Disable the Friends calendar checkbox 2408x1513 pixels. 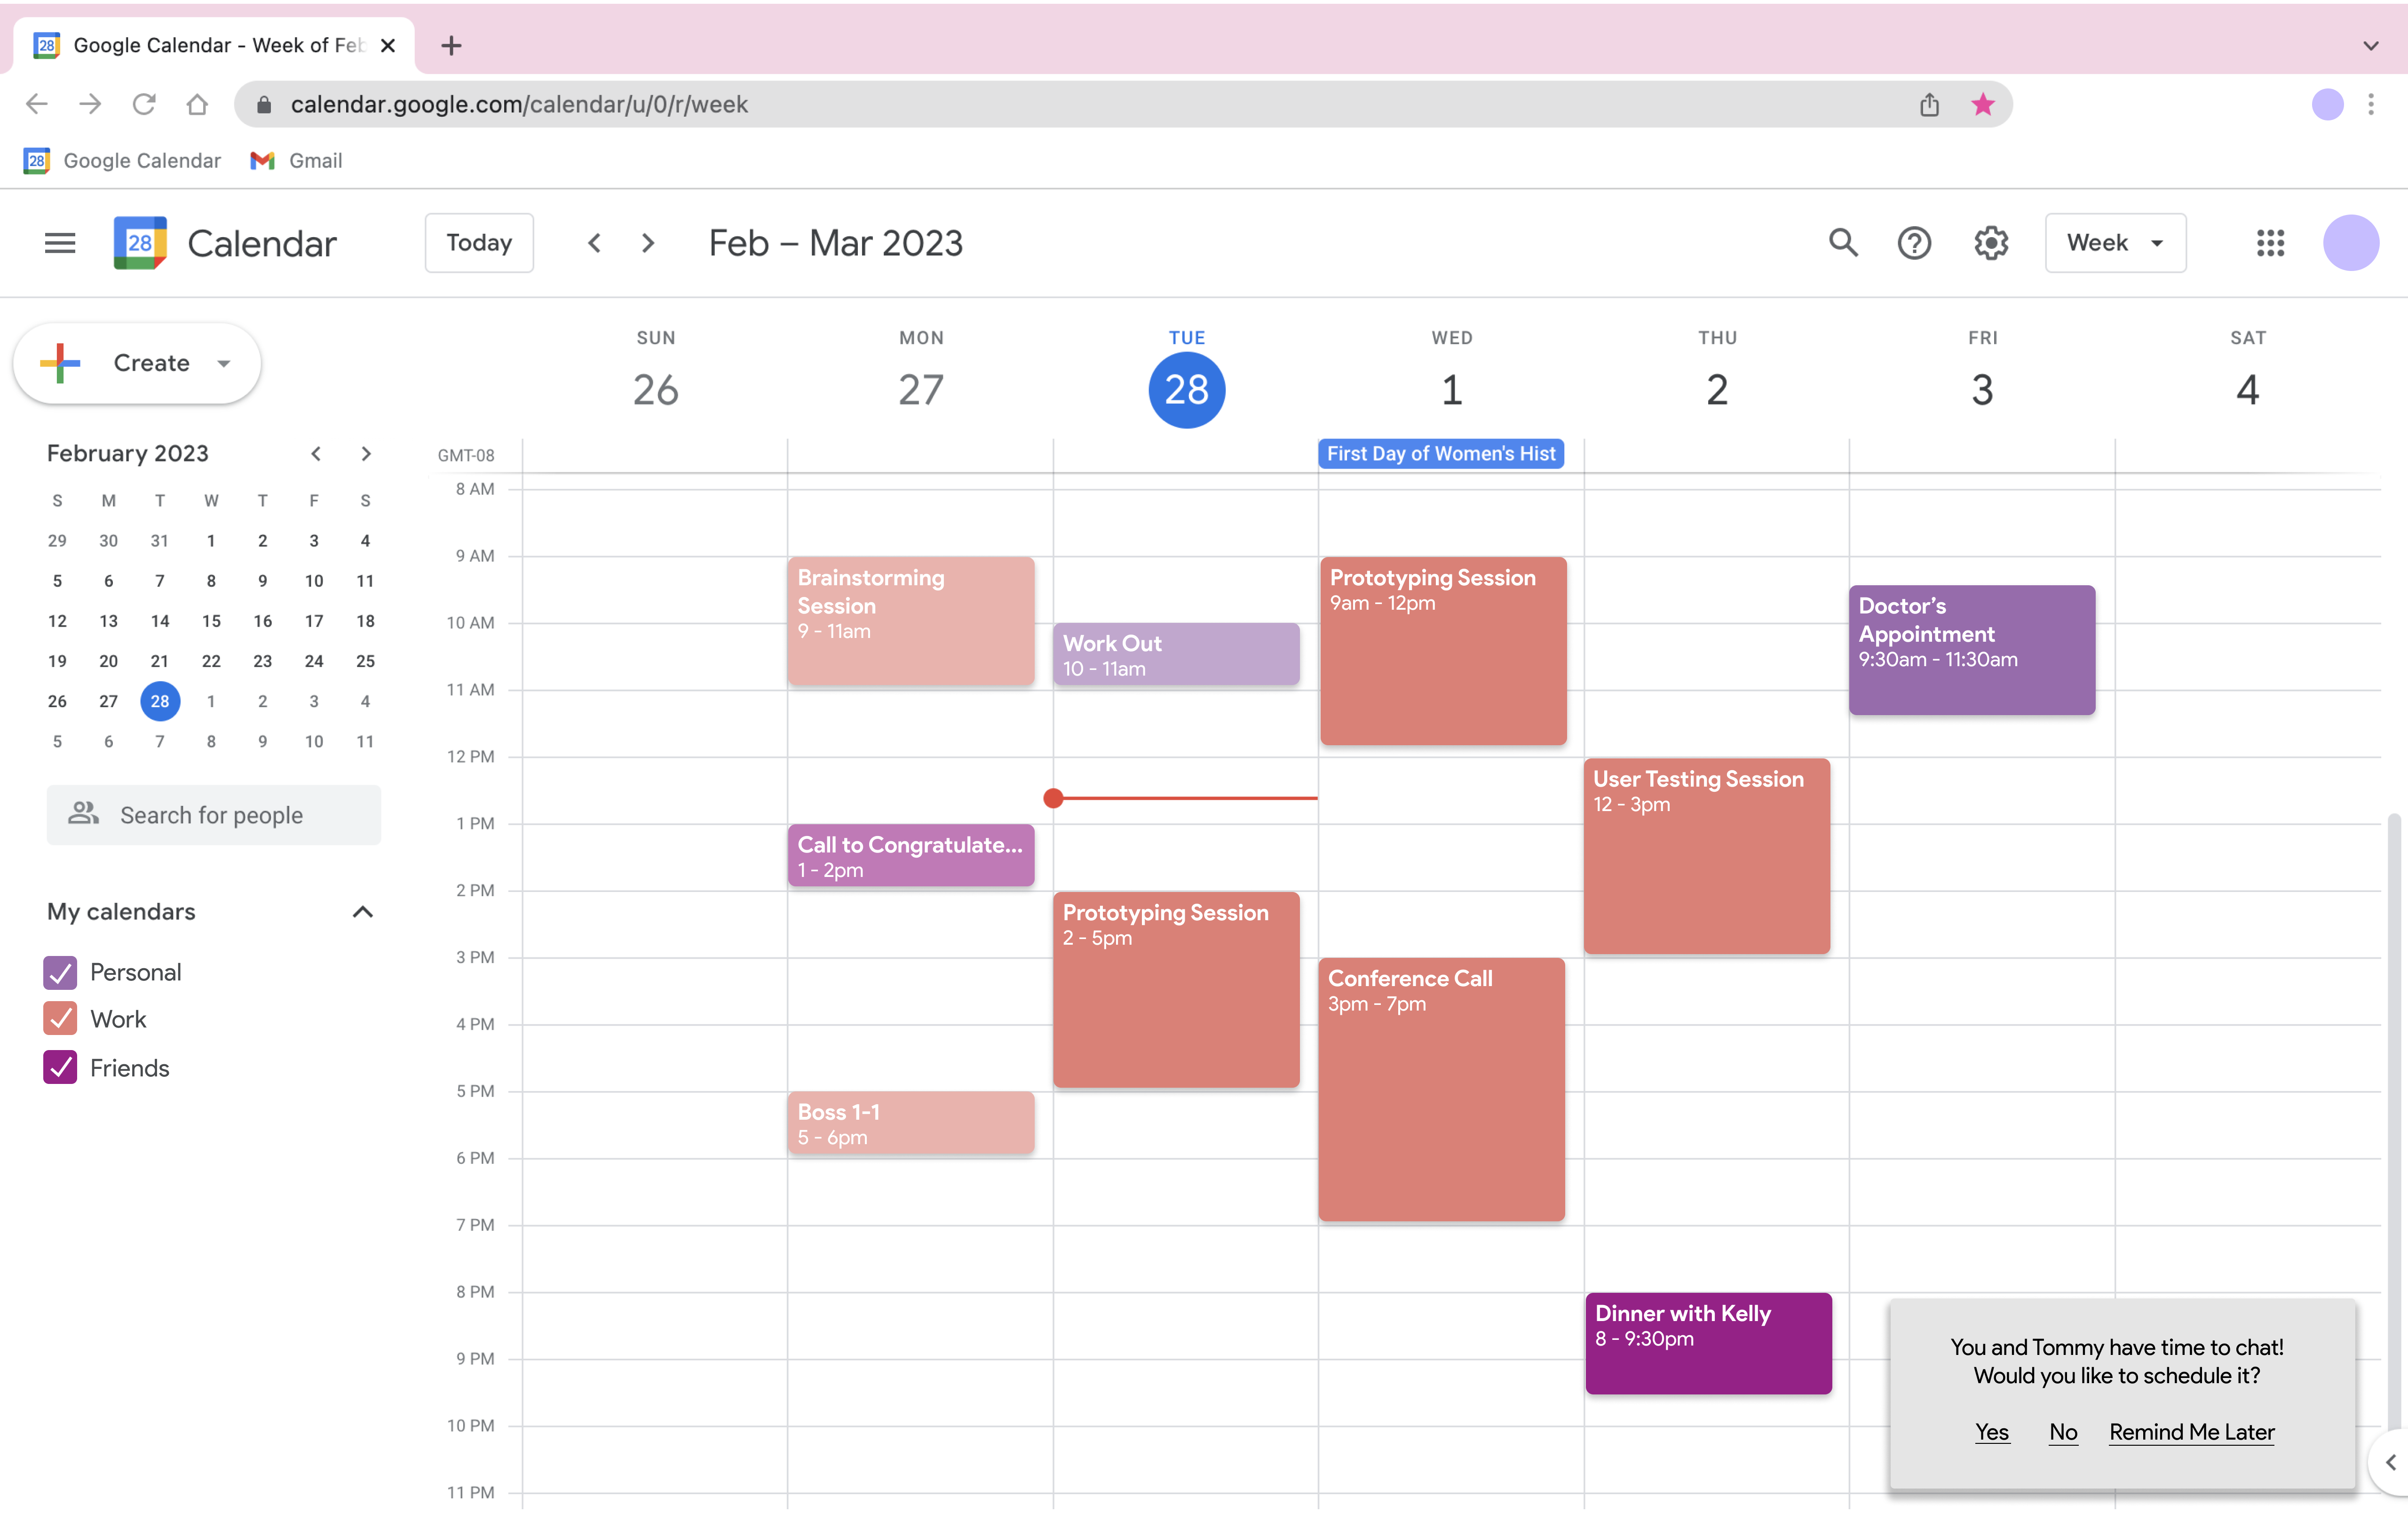pyautogui.click(x=60, y=1068)
